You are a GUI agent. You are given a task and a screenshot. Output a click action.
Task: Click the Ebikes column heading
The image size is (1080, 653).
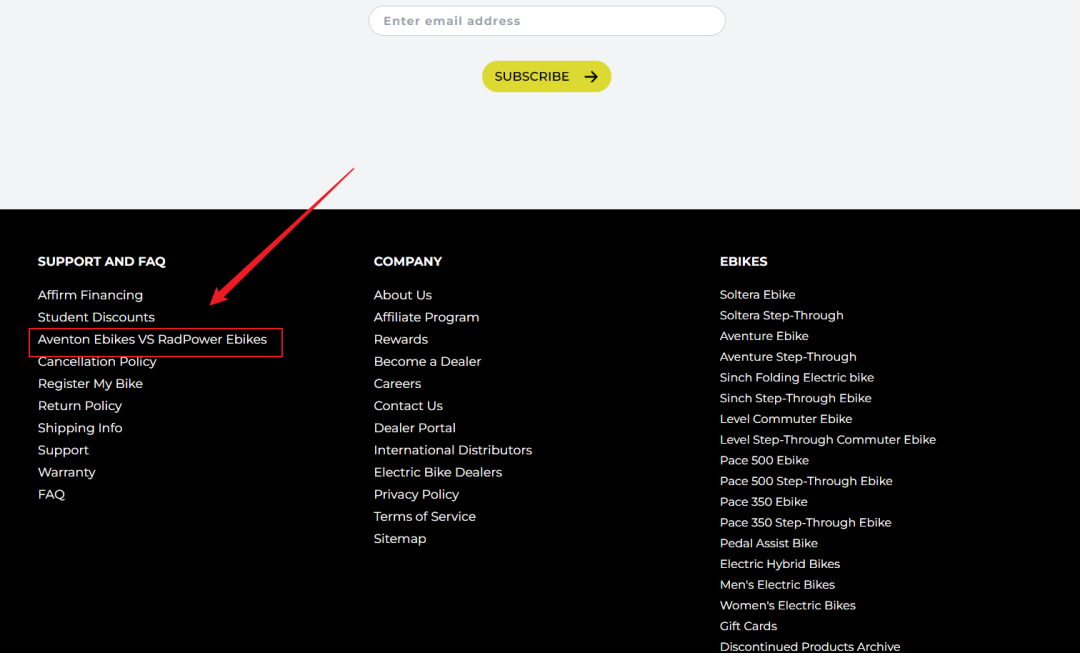[744, 262]
